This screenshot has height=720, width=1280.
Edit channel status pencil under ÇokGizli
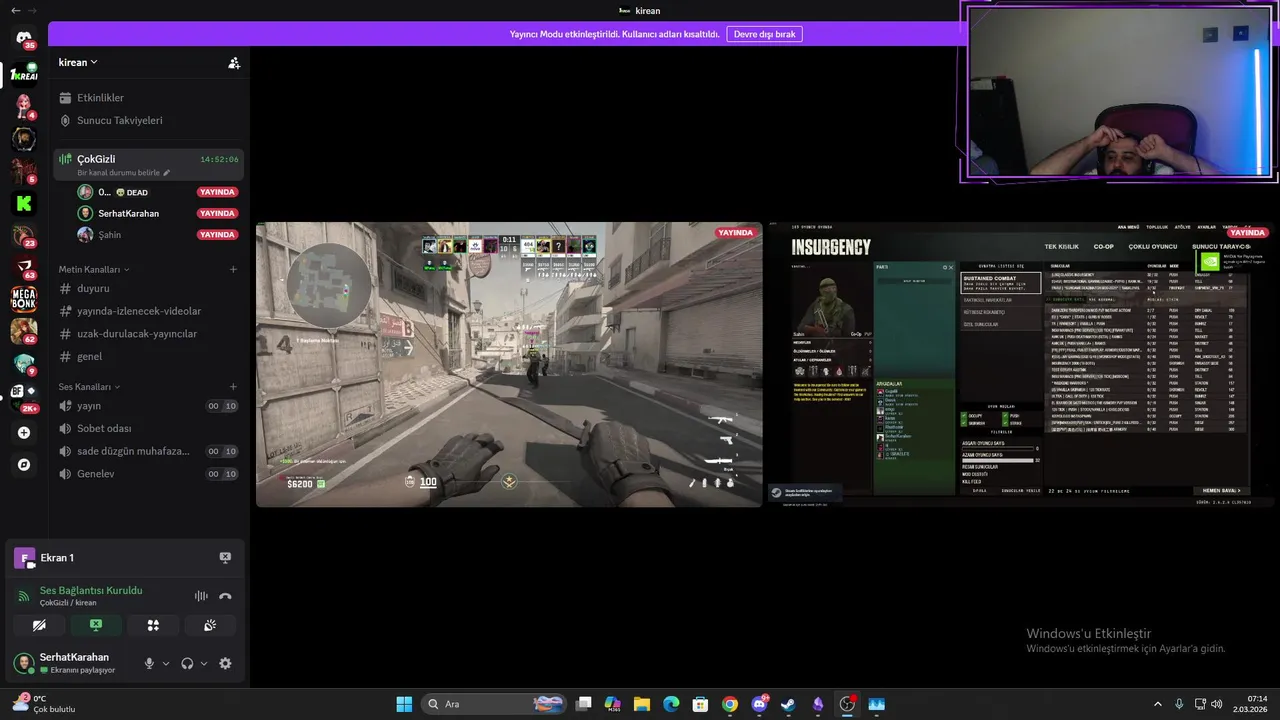(x=167, y=173)
